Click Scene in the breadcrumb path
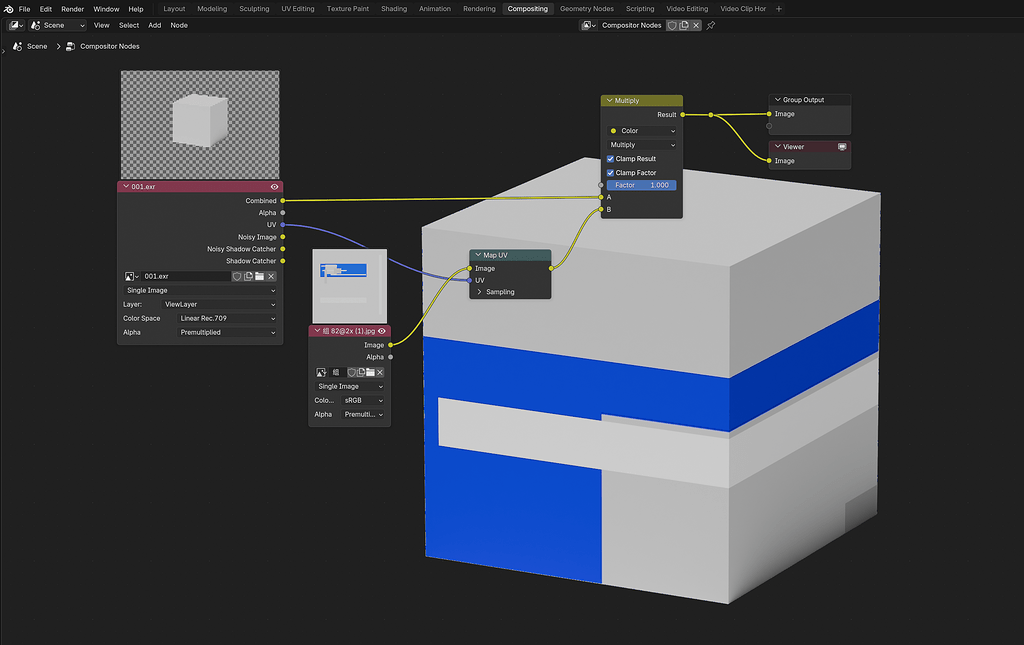This screenshot has height=645, width=1024. pyautogui.click(x=37, y=46)
